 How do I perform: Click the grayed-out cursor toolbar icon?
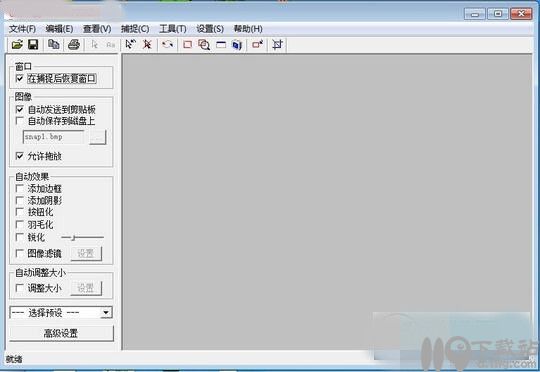coord(94,45)
